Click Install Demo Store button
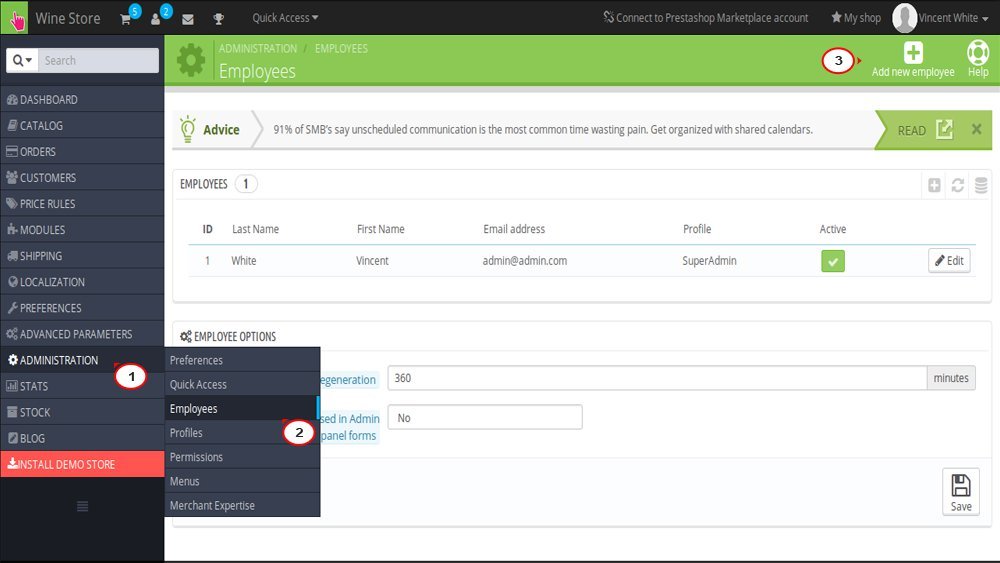 [x=82, y=464]
